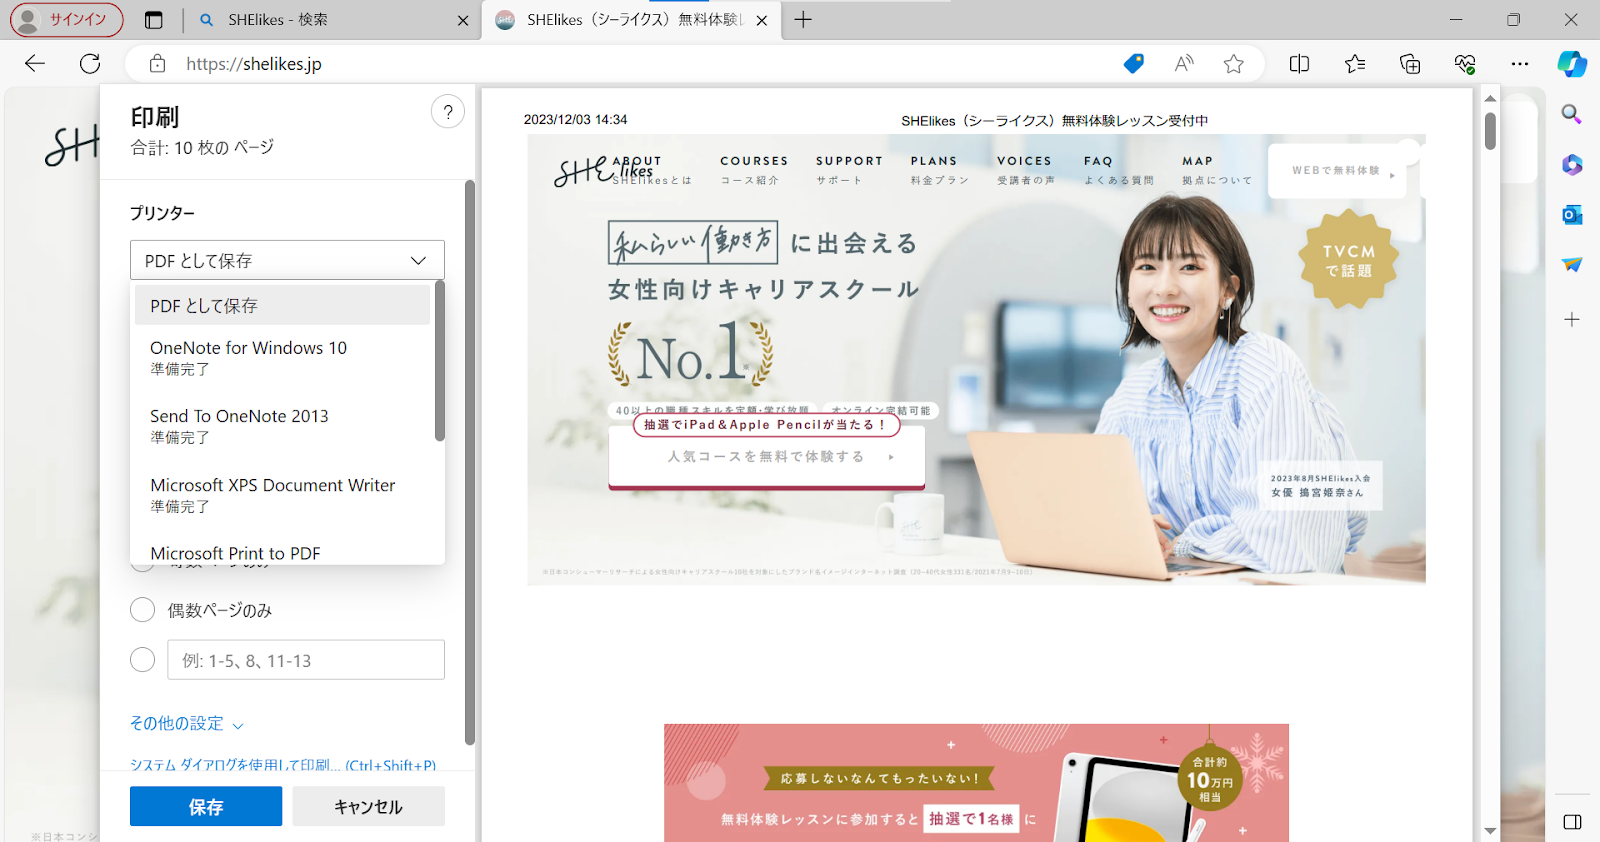Choose Microsoft XPS Document Writer printer
This screenshot has height=842, width=1600.
(x=282, y=495)
